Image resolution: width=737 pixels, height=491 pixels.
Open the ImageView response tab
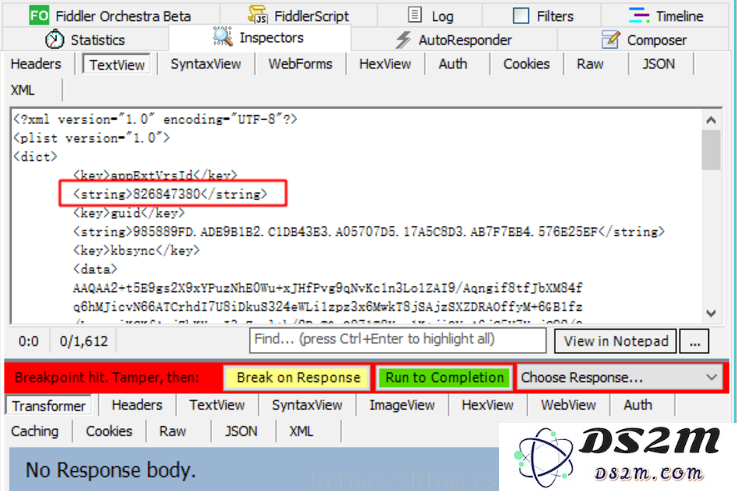tap(402, 405)
